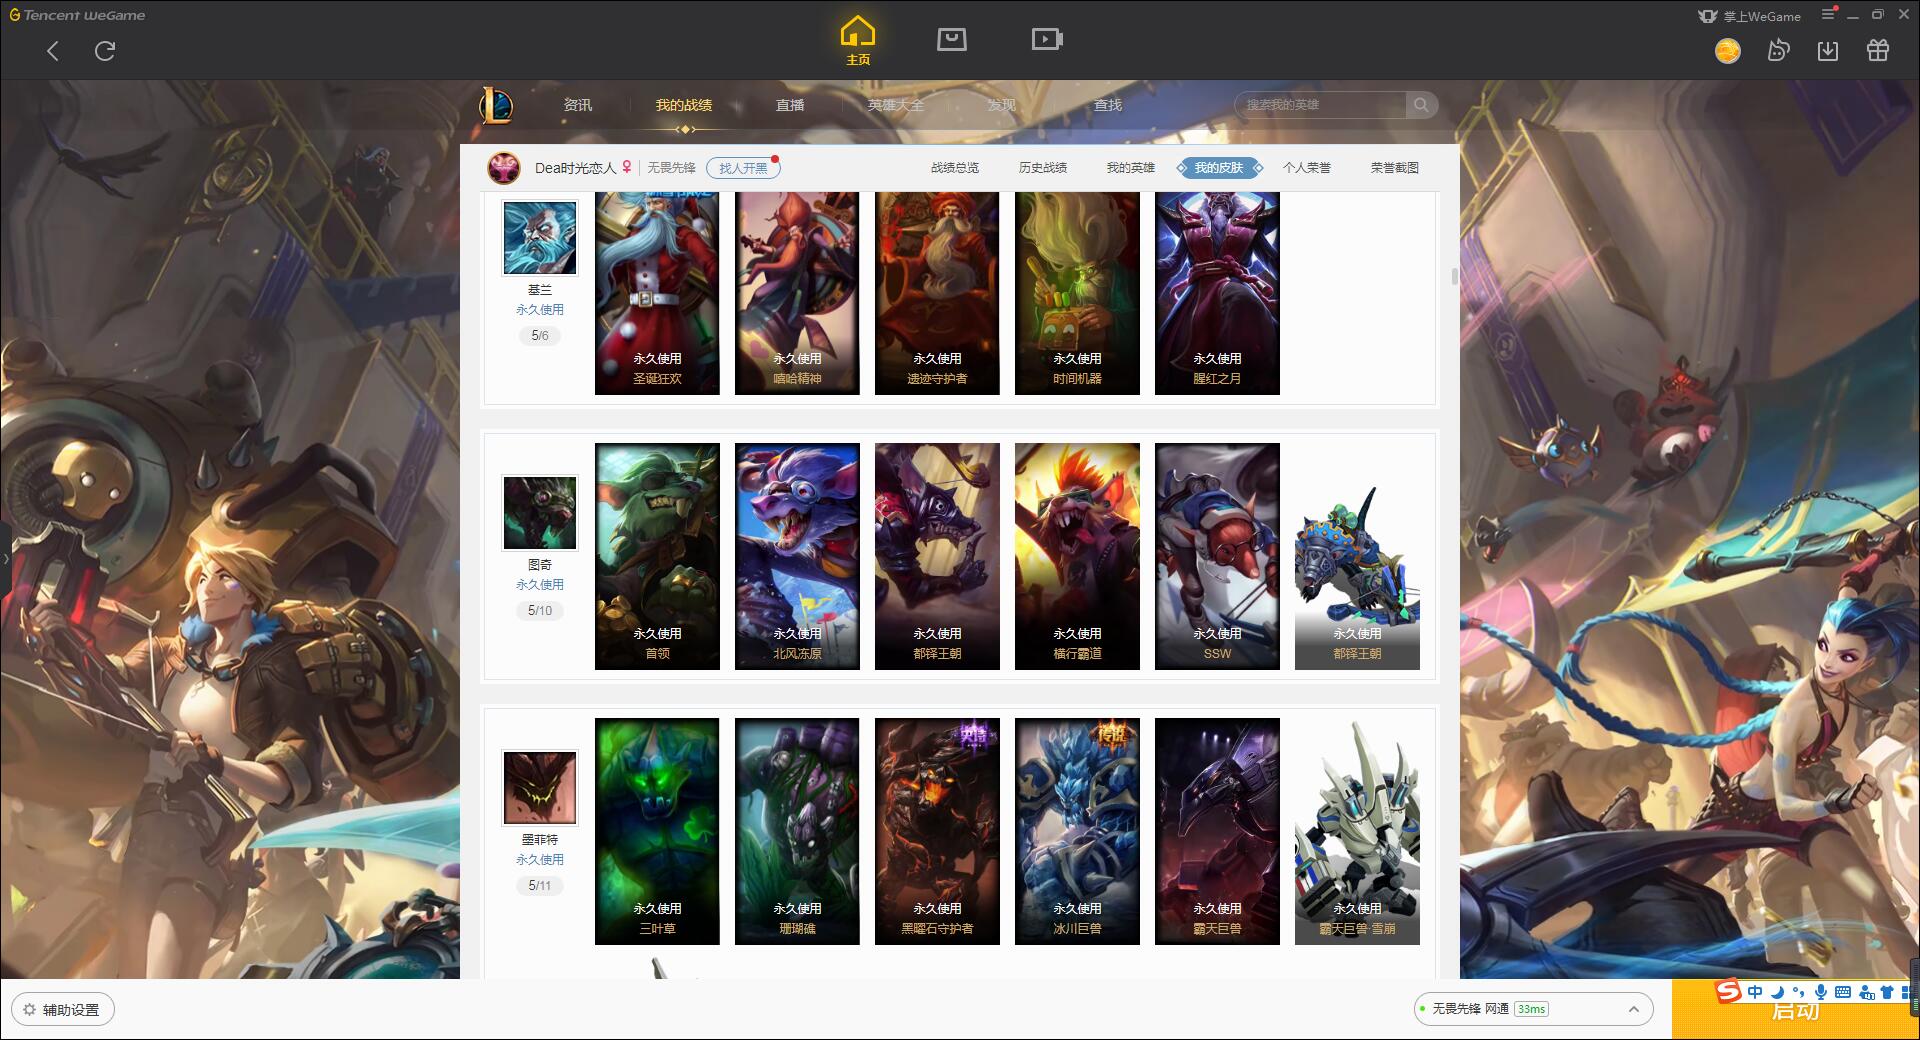Image resolution: width=1920 pixels, height=1040 pixels.
Task: Click the player profile avatar icon
Action: 504,168
